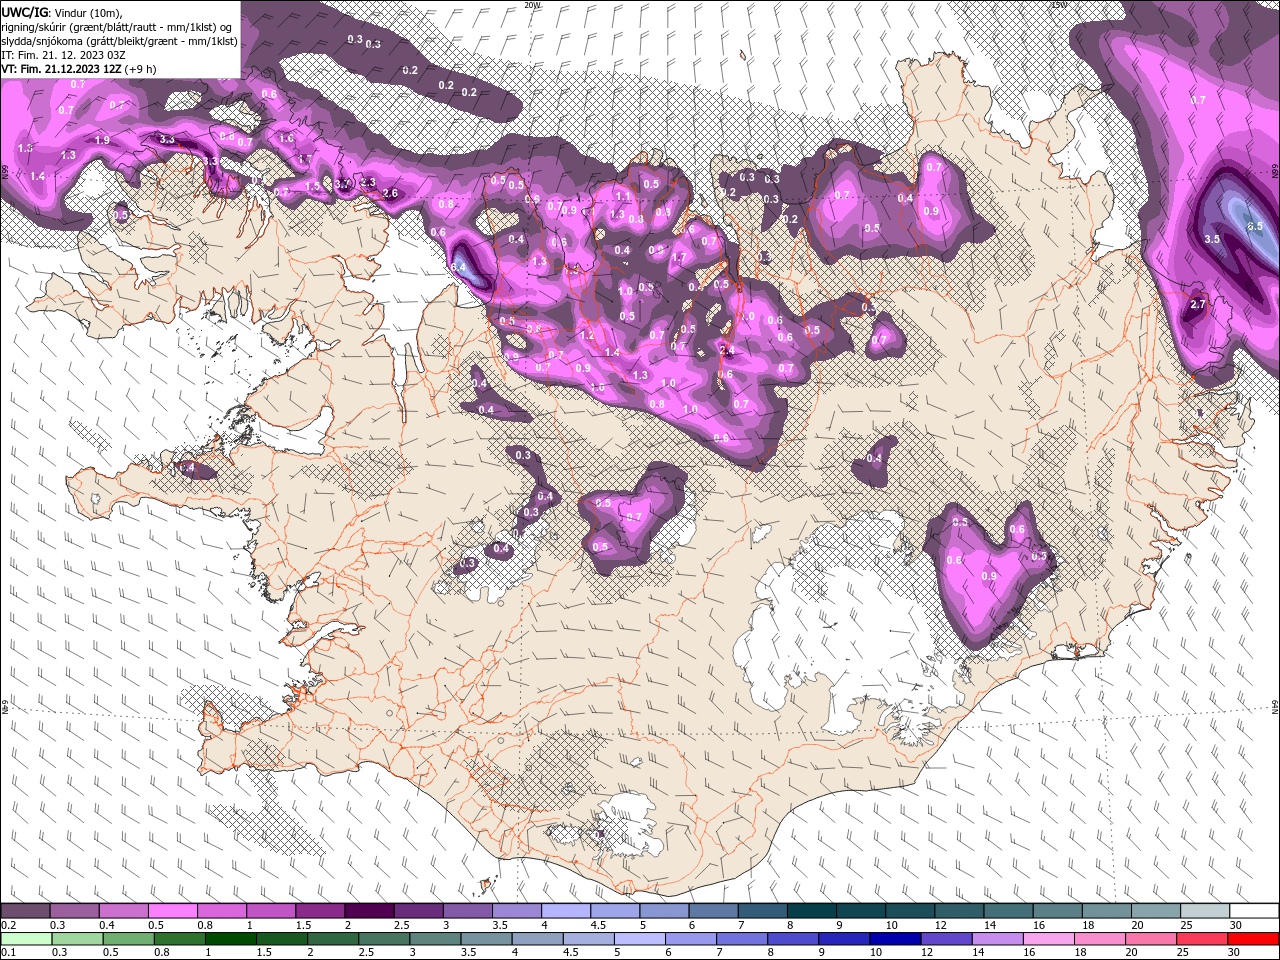Click the snow legend swatch starting at 3
Image resolution: width=1280 pixels, height=960 pixels.
click(468, 911)
